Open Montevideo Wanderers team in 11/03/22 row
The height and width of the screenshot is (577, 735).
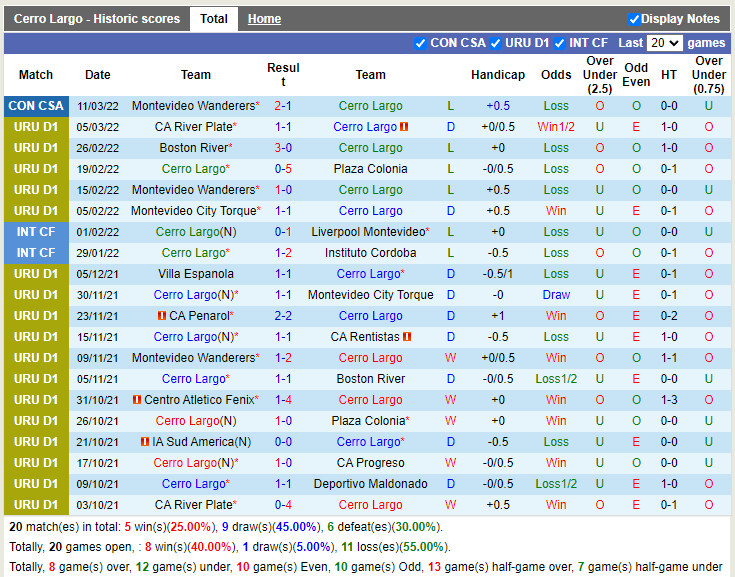(193, 106)
